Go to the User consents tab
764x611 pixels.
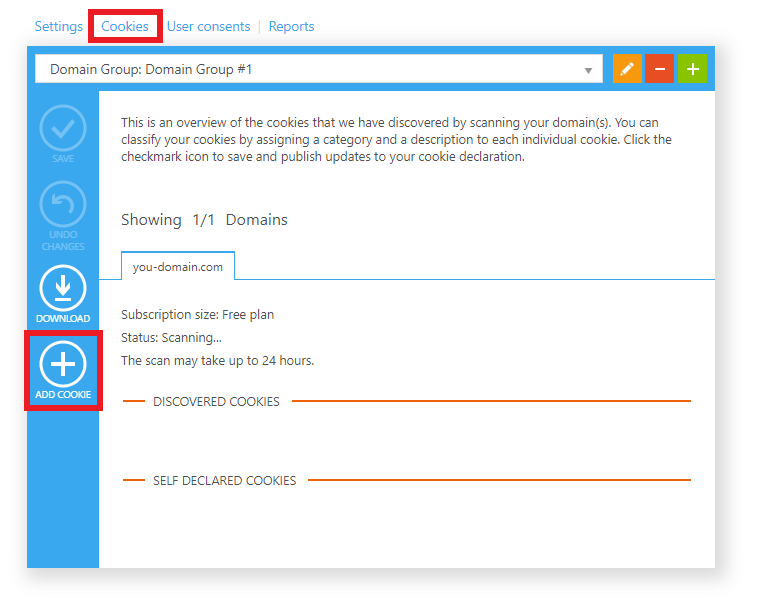[209, 26]
